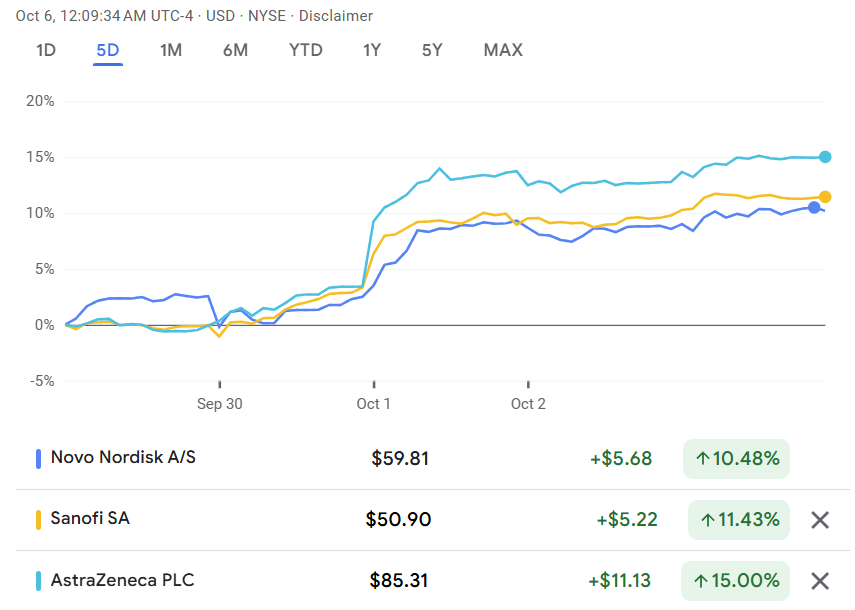
Task: Select the 5D time range tab
Action: click(x=108, y=50)
